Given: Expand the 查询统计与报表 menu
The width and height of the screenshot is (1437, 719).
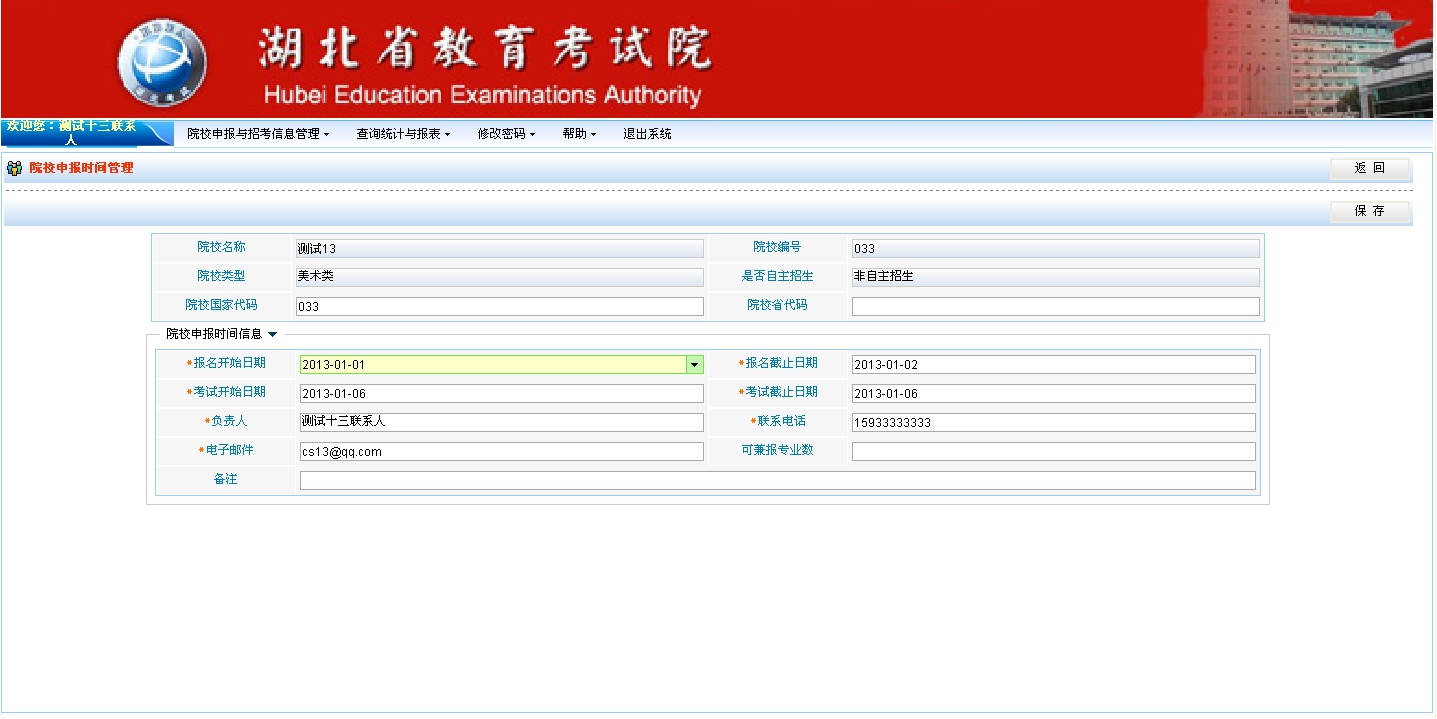Looking at the screenshot, I should pyautogui.click(x=403, y=134).
